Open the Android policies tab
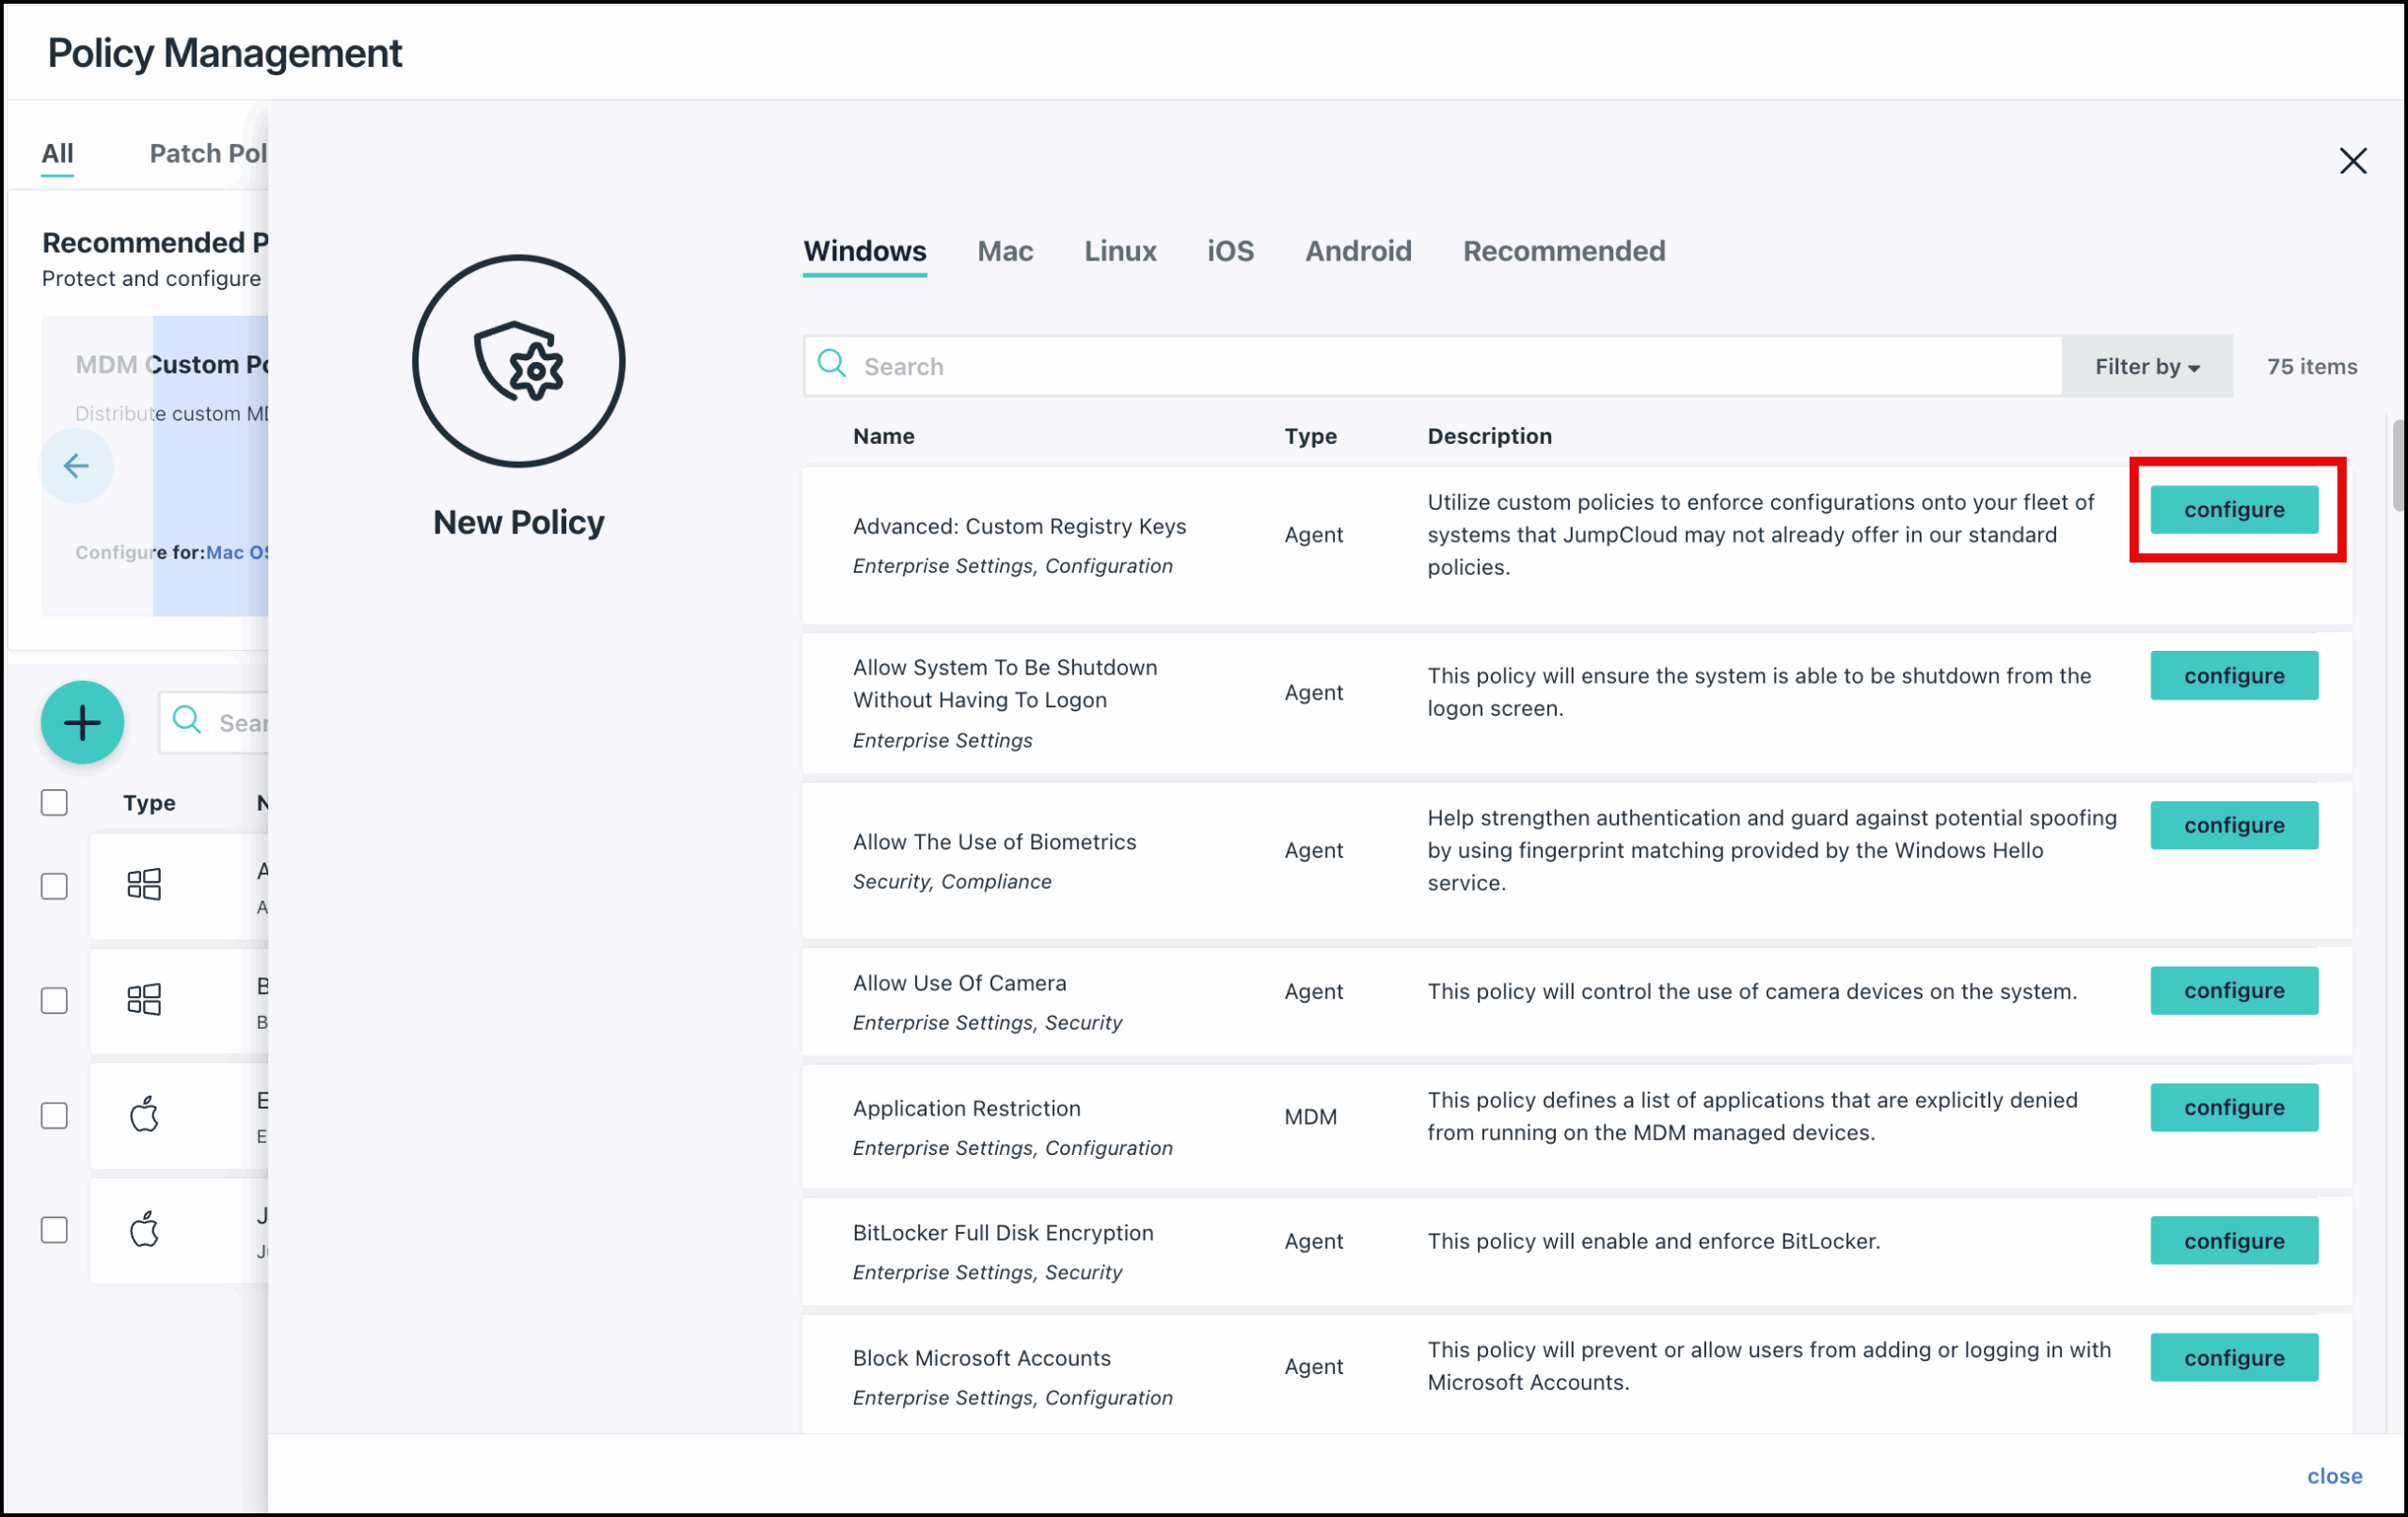Viewport: 2408px width, 1517px height. click(1358, 251)
